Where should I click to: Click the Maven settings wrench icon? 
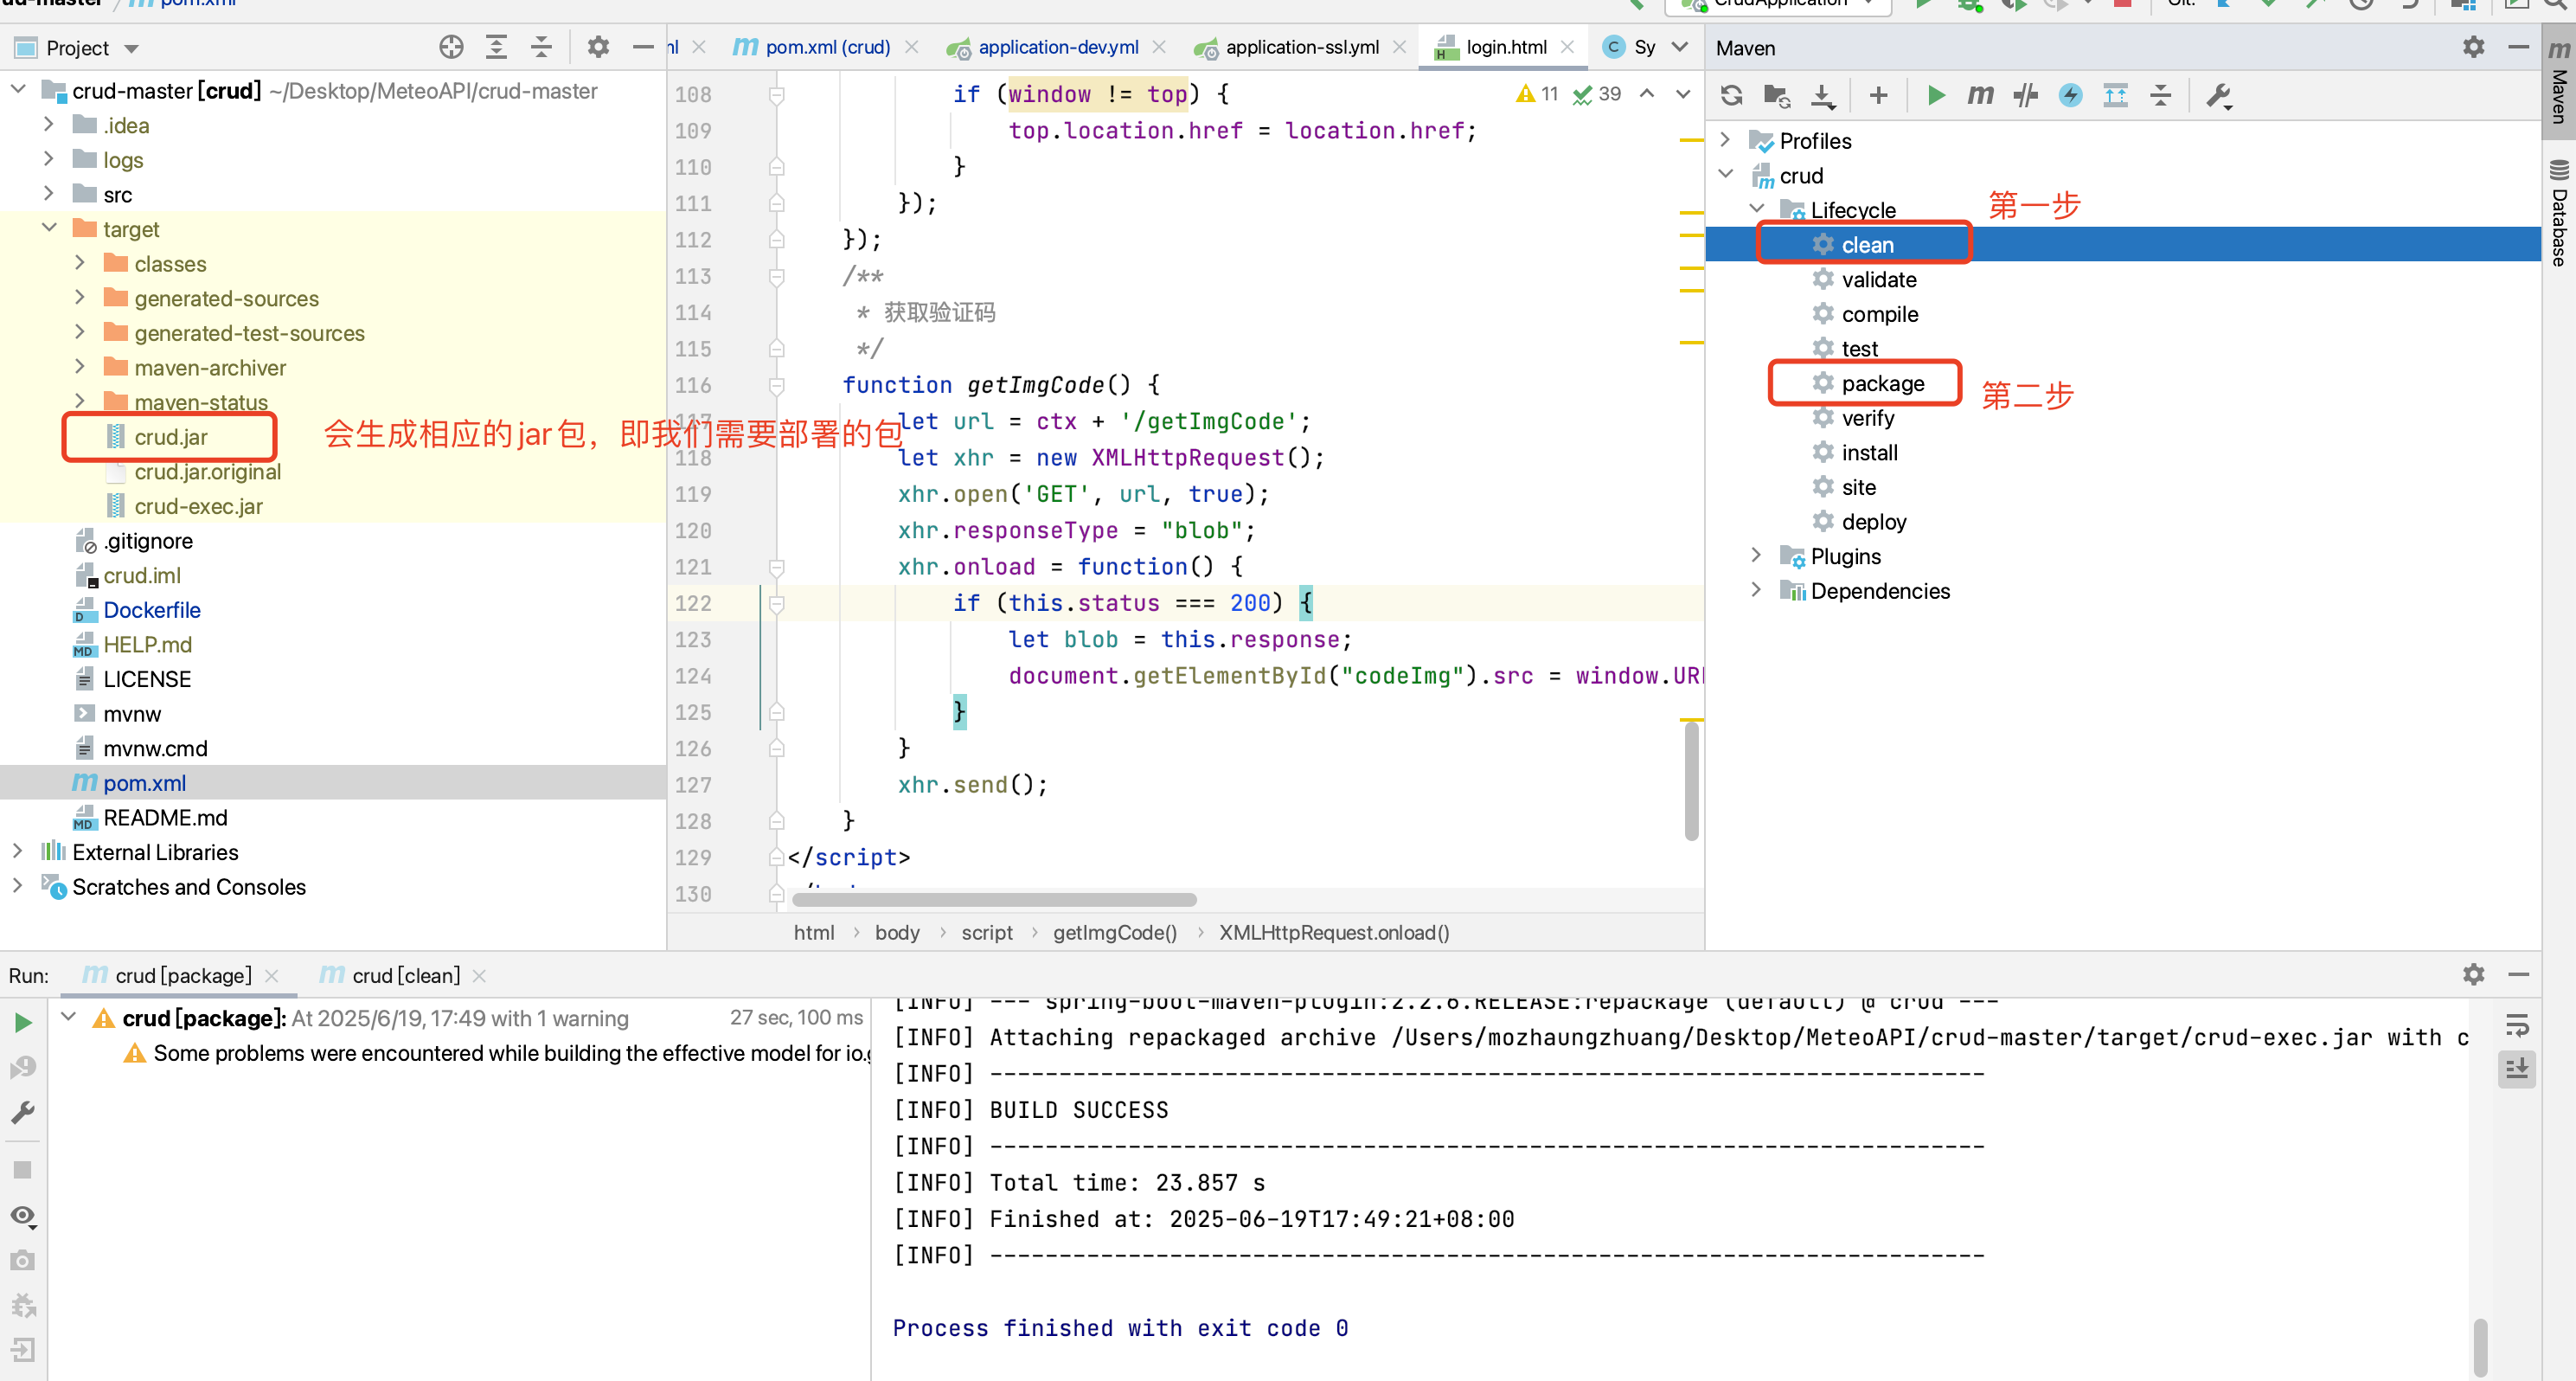(x=2219, y=95)
